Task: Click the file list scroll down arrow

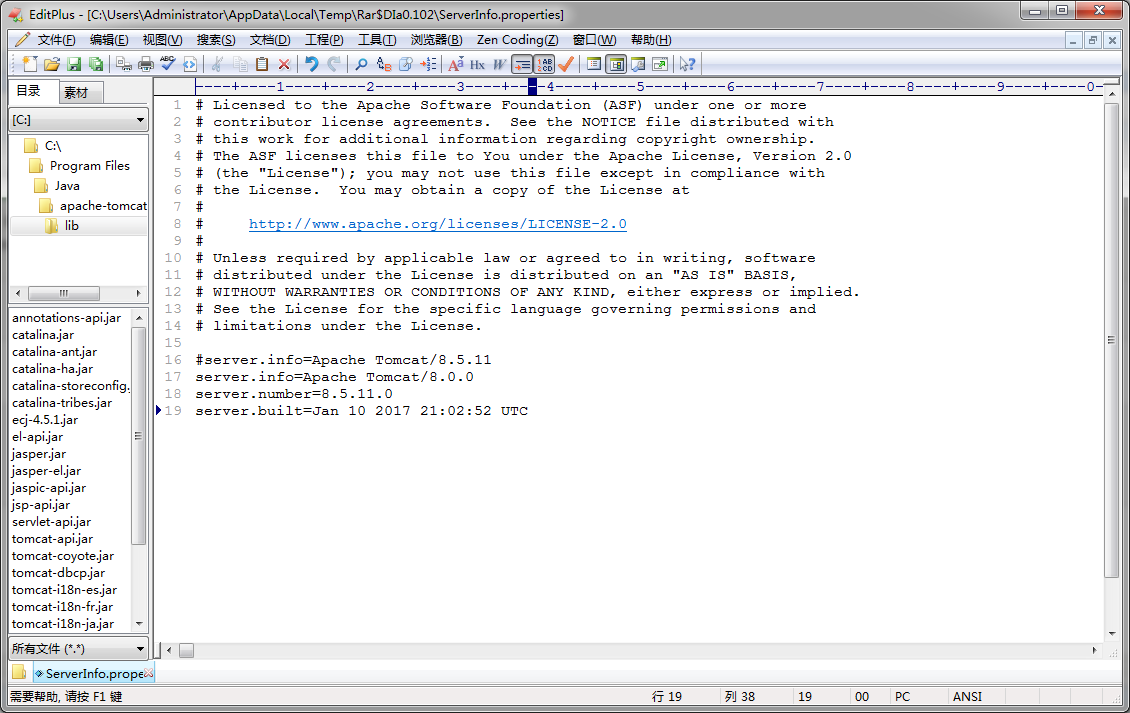Action: [x=139, y=624]
